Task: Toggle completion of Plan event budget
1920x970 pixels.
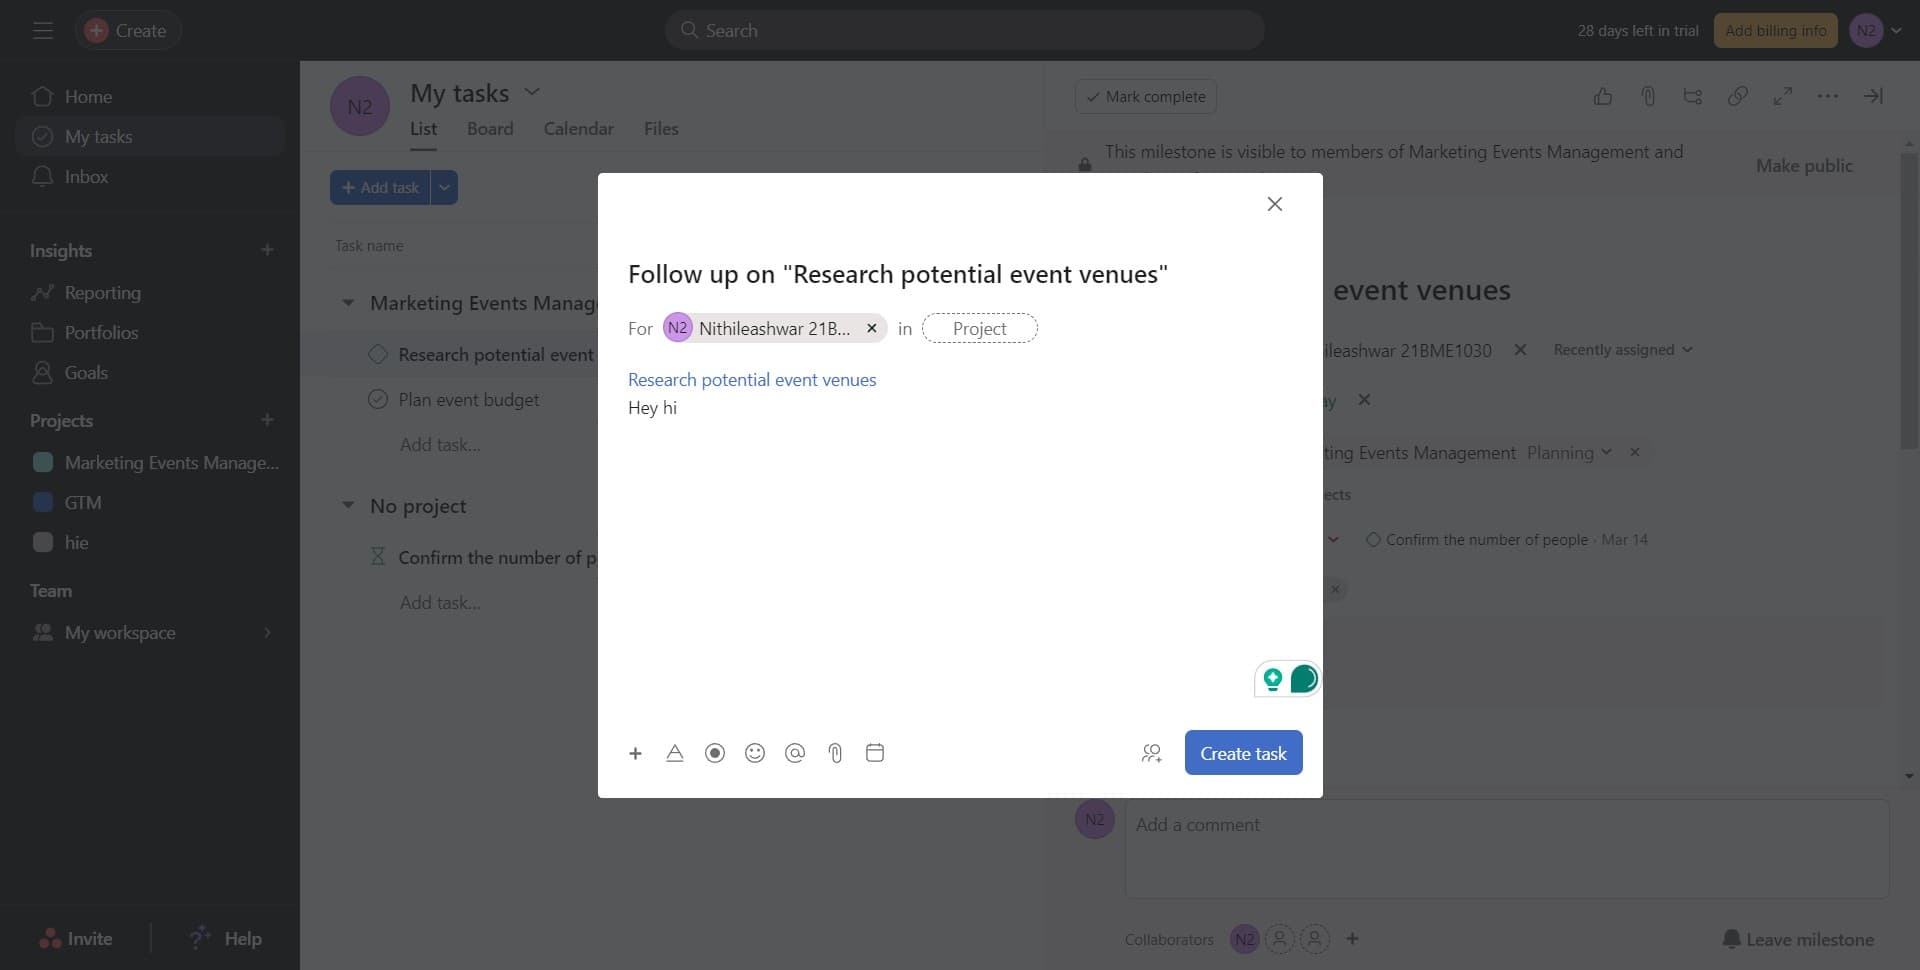Action: click(378, 398)
